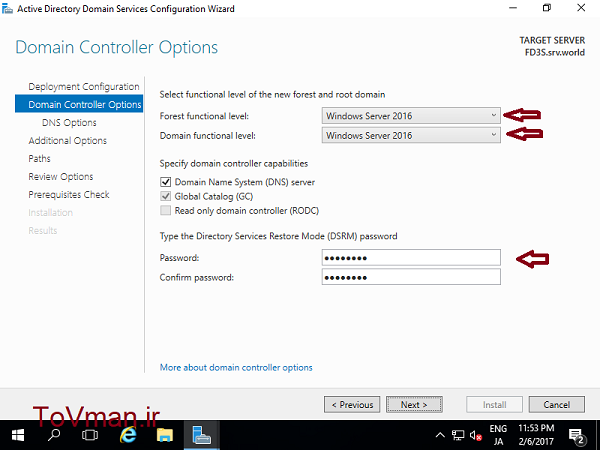Viewport: 600px width, 450px height.
Task: Open taskbar search magnifier
Action: coord(54,435)
